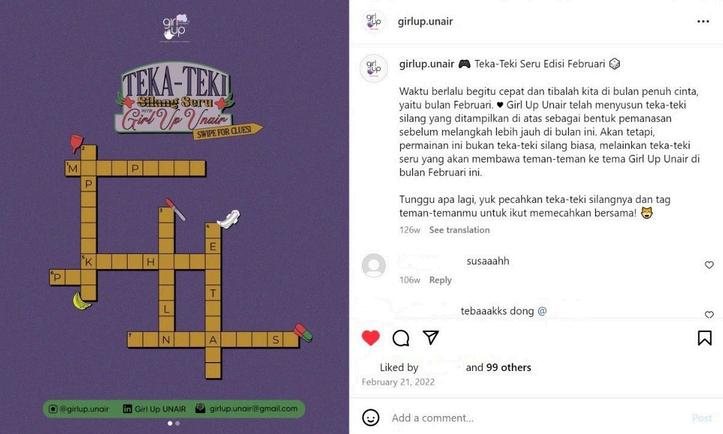Image resolution: width=723 pixels, height=434 pixels.
Task: Click See translation link
Action: point(459,230)
